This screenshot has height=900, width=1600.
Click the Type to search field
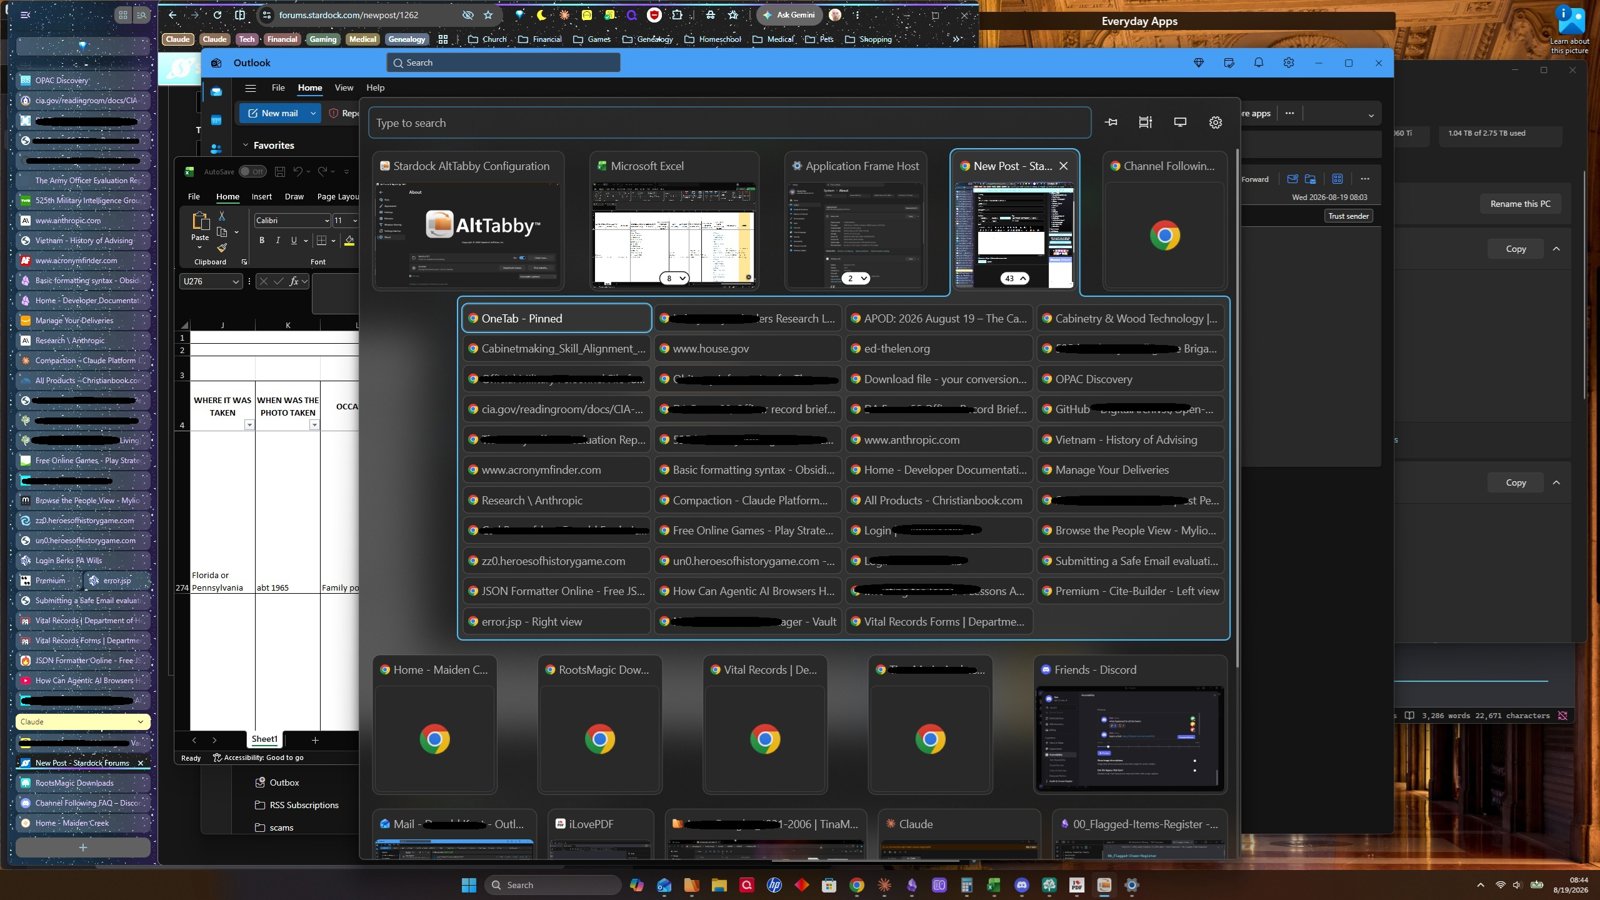(729, 123)
